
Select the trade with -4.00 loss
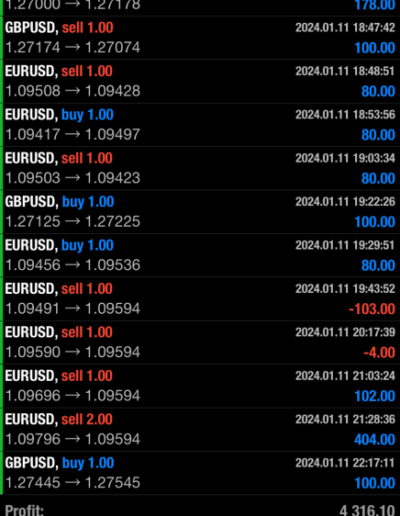(x=200, y=342)
